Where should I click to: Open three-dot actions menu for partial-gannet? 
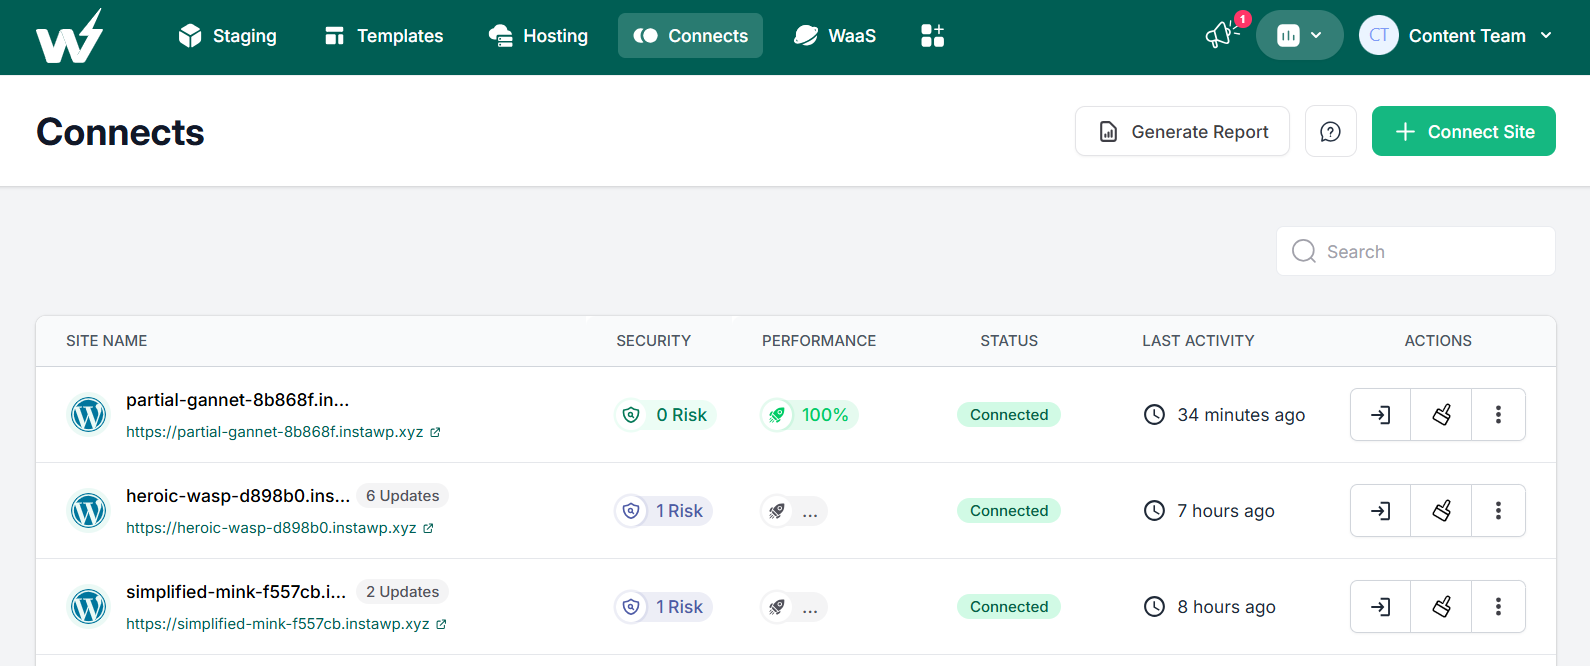coord(1498,415)
